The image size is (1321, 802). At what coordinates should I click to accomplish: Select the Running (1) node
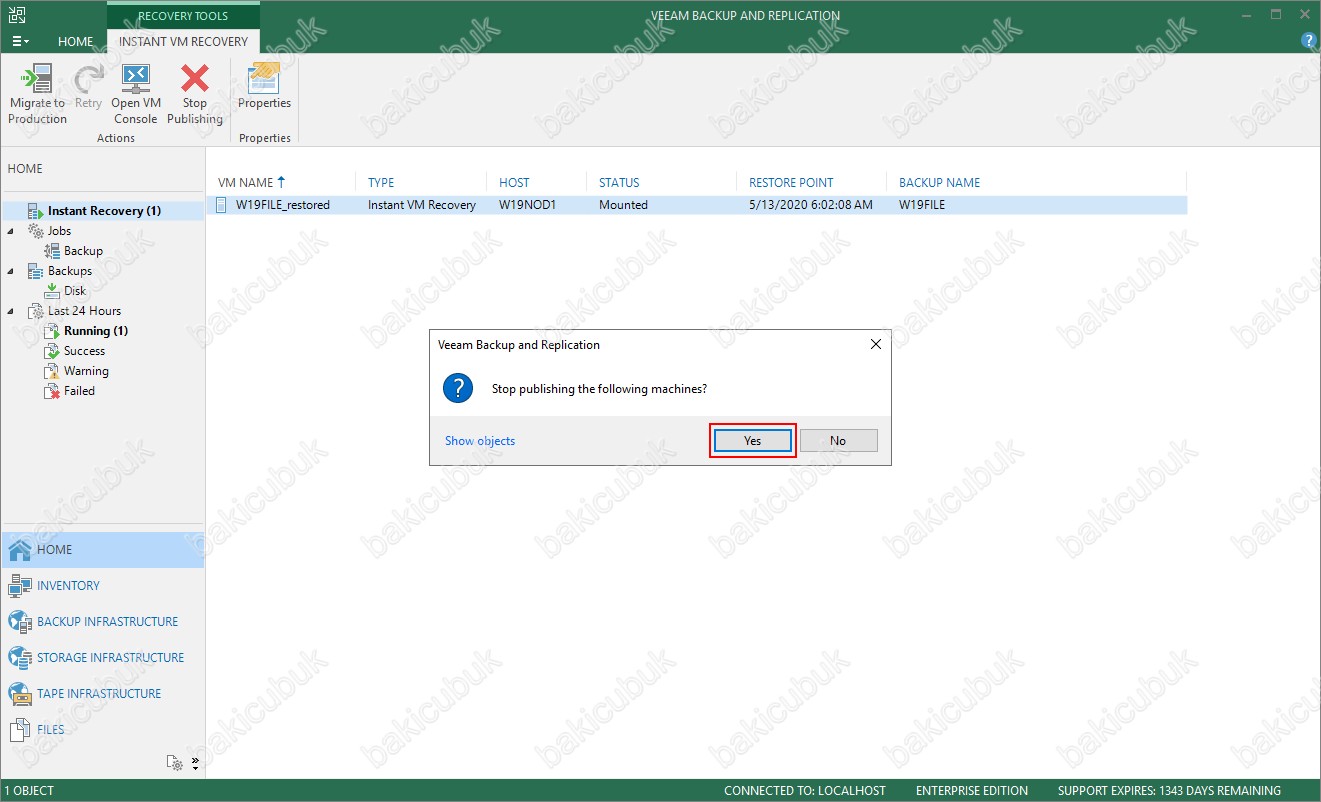point(96,331)
